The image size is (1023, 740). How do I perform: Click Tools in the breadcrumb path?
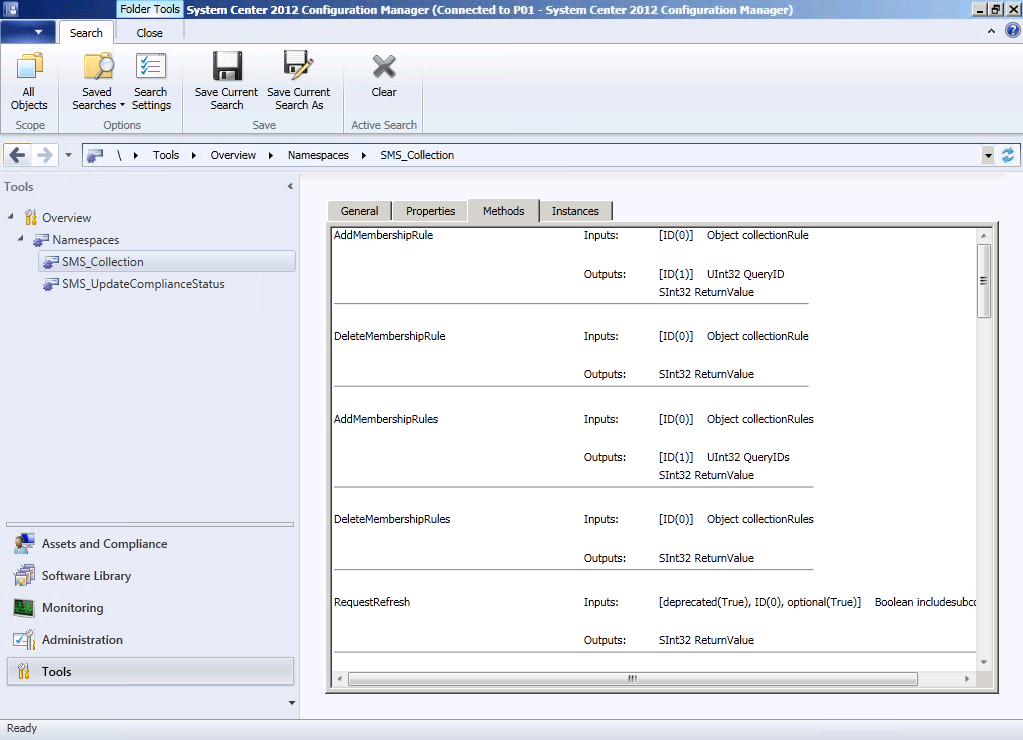pos(166,155)
